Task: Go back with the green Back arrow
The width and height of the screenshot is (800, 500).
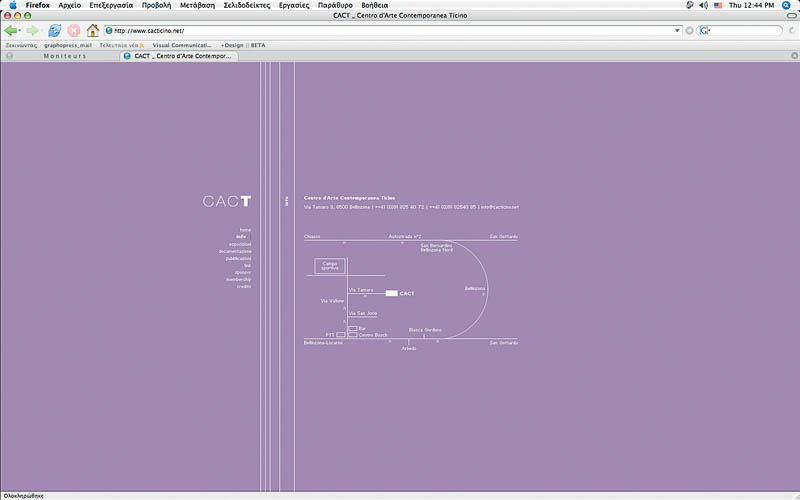Action: pos(10,31)
